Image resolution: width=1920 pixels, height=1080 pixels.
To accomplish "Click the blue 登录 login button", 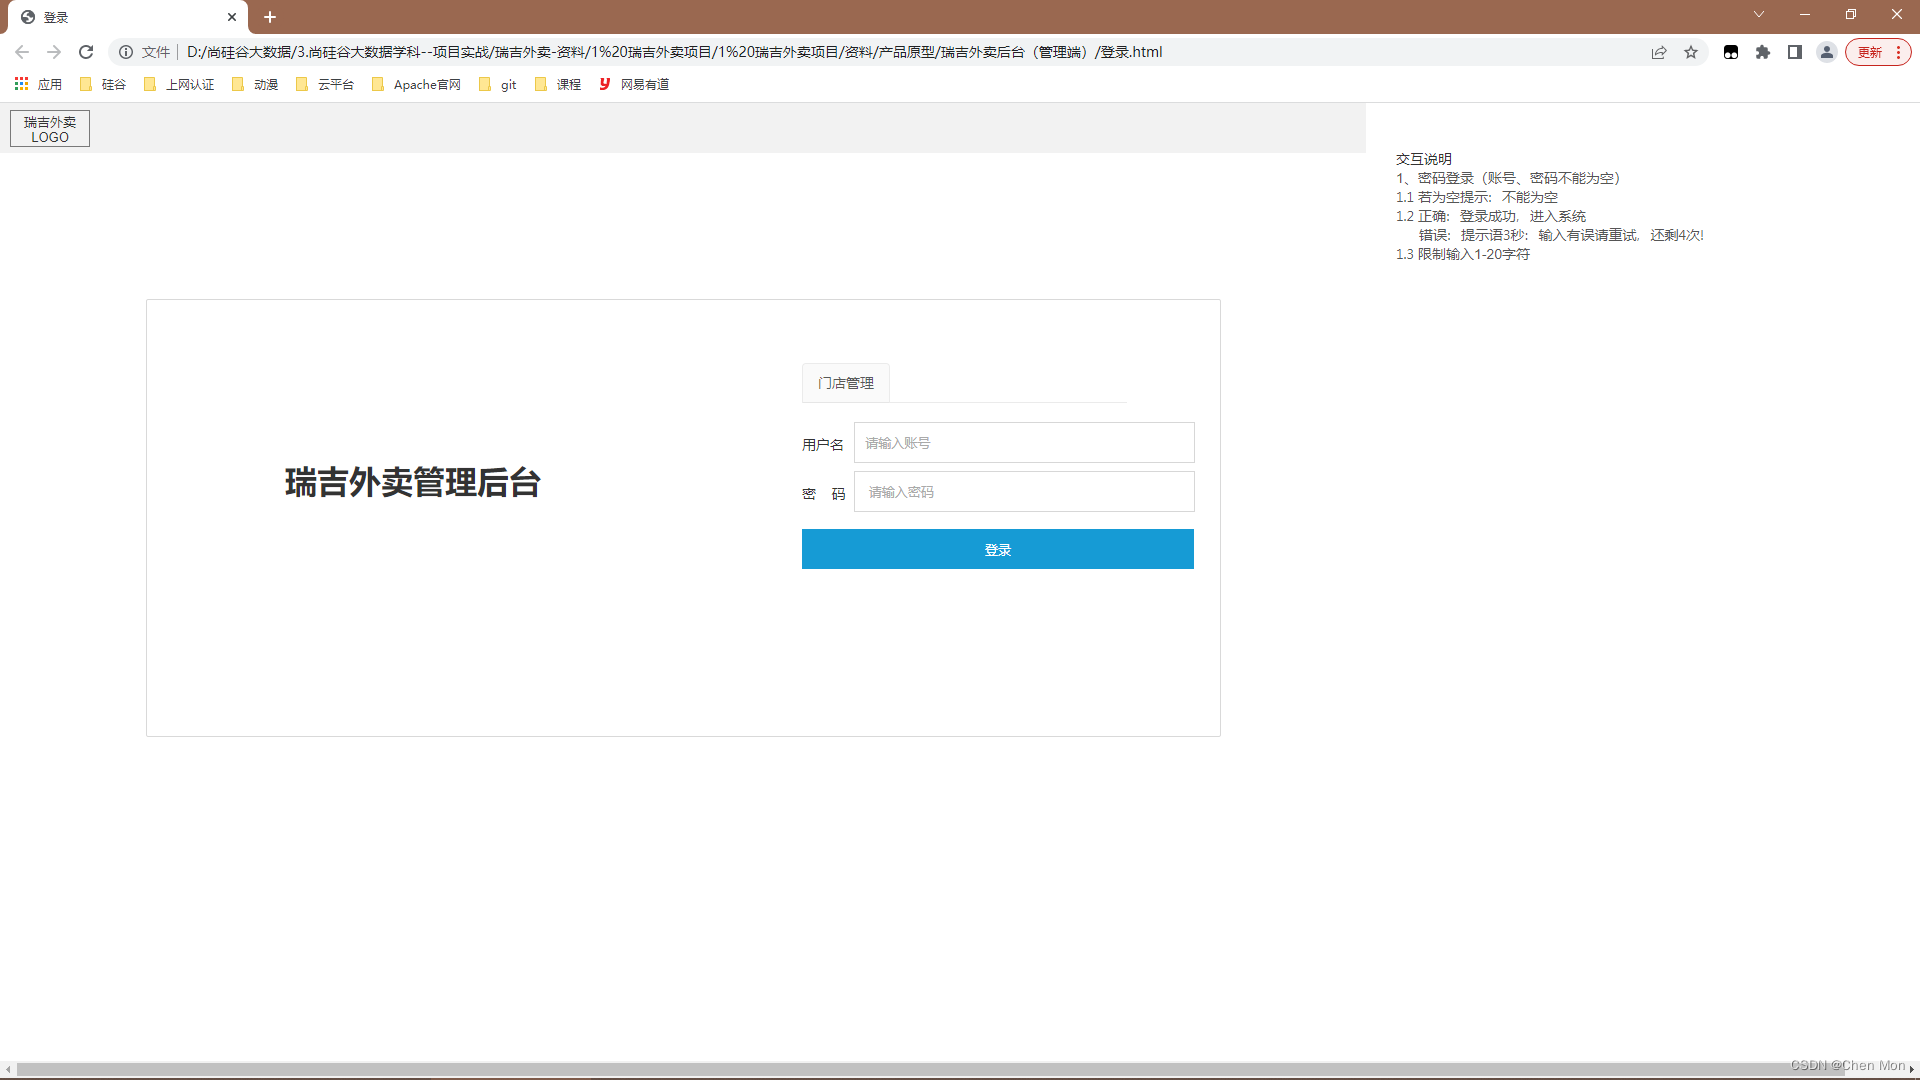I will pos(998,549).
